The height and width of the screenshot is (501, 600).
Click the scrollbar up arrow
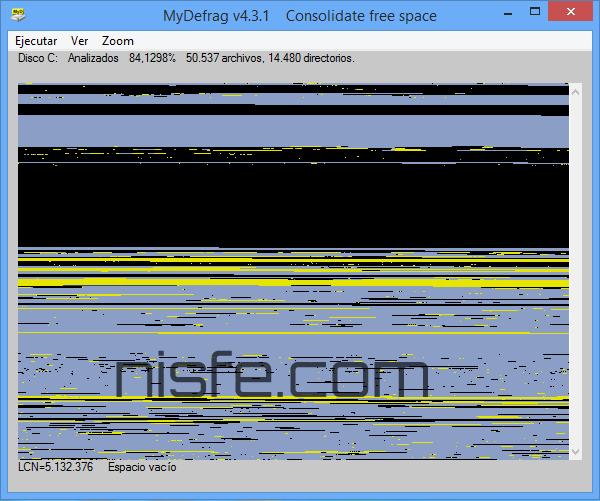[x=575, y=92]
